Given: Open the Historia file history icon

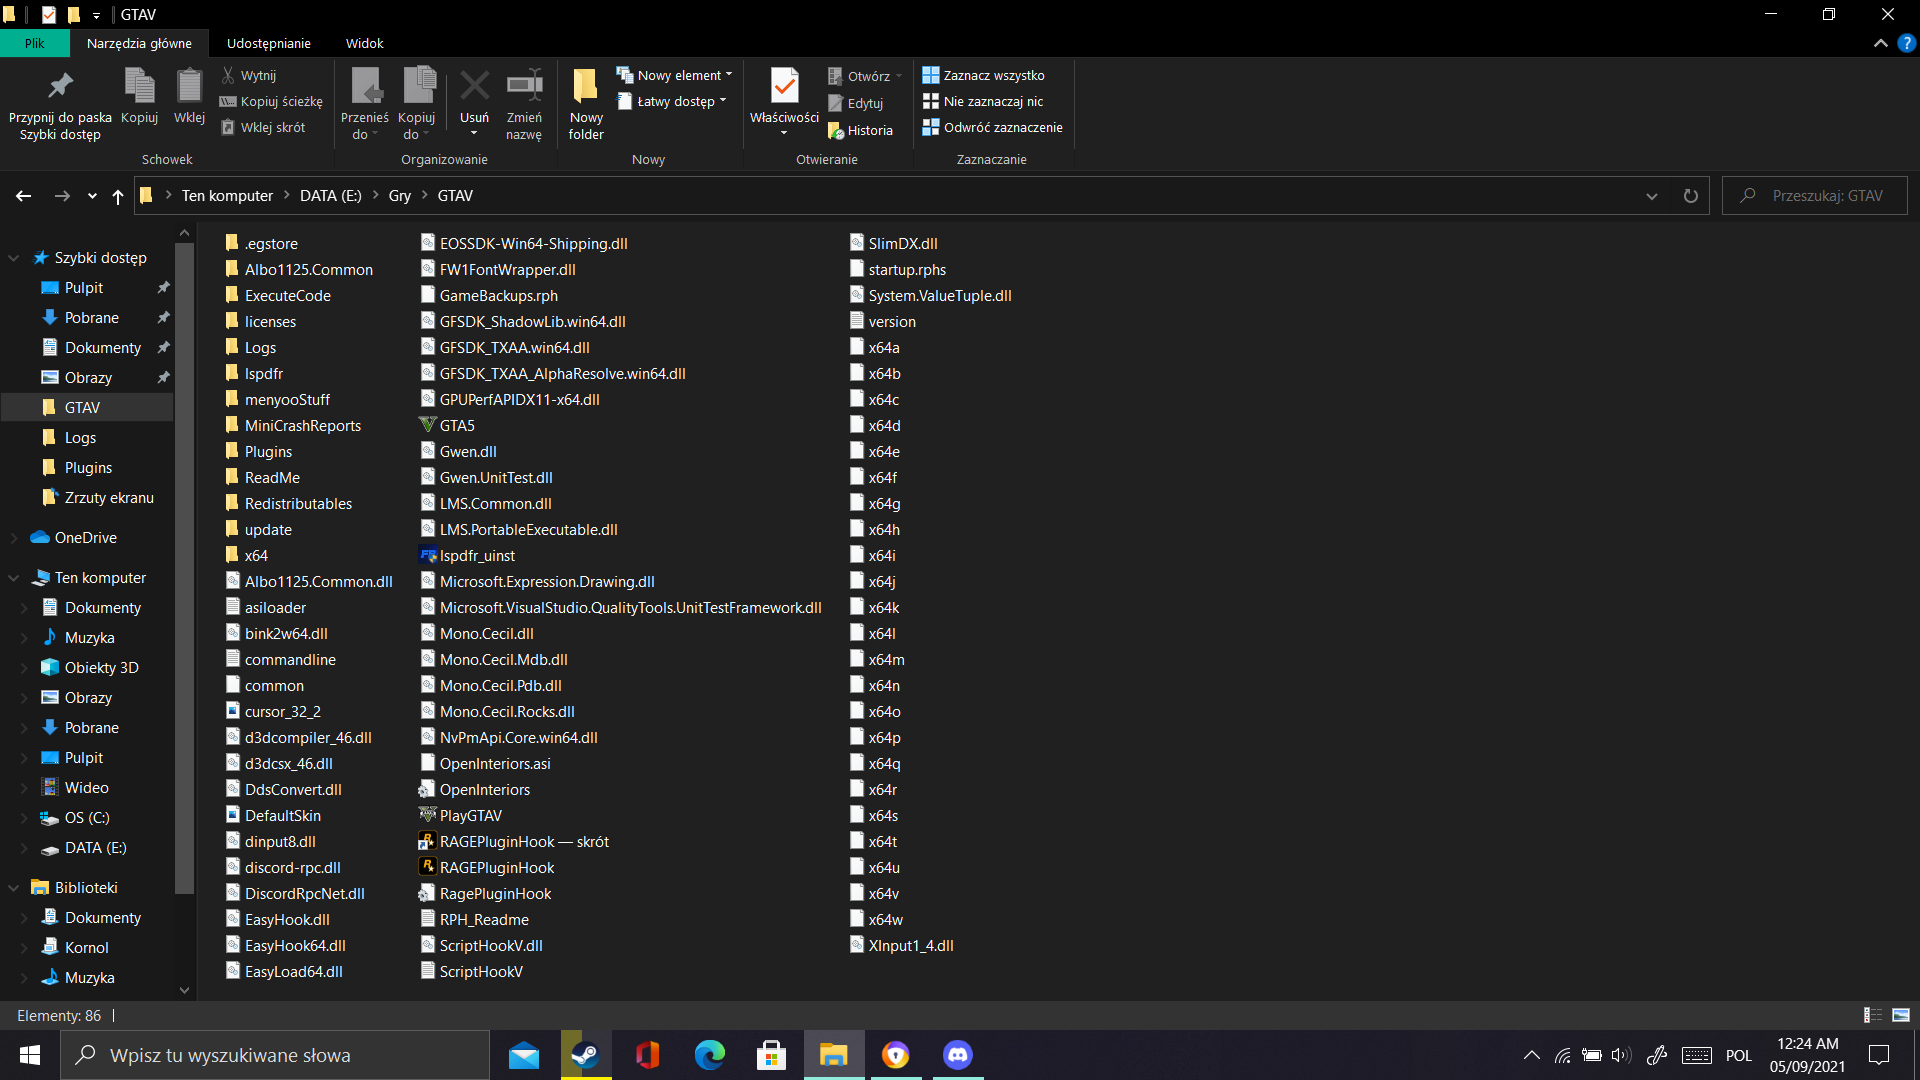Looking at the screenshot, I should pos(837,131).
